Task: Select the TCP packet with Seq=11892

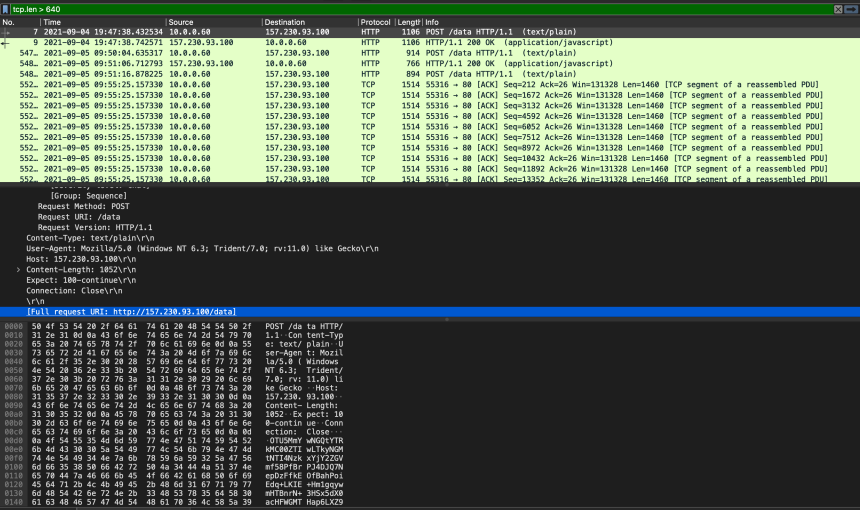Action: pyautogui.click(x=430, y=169)
